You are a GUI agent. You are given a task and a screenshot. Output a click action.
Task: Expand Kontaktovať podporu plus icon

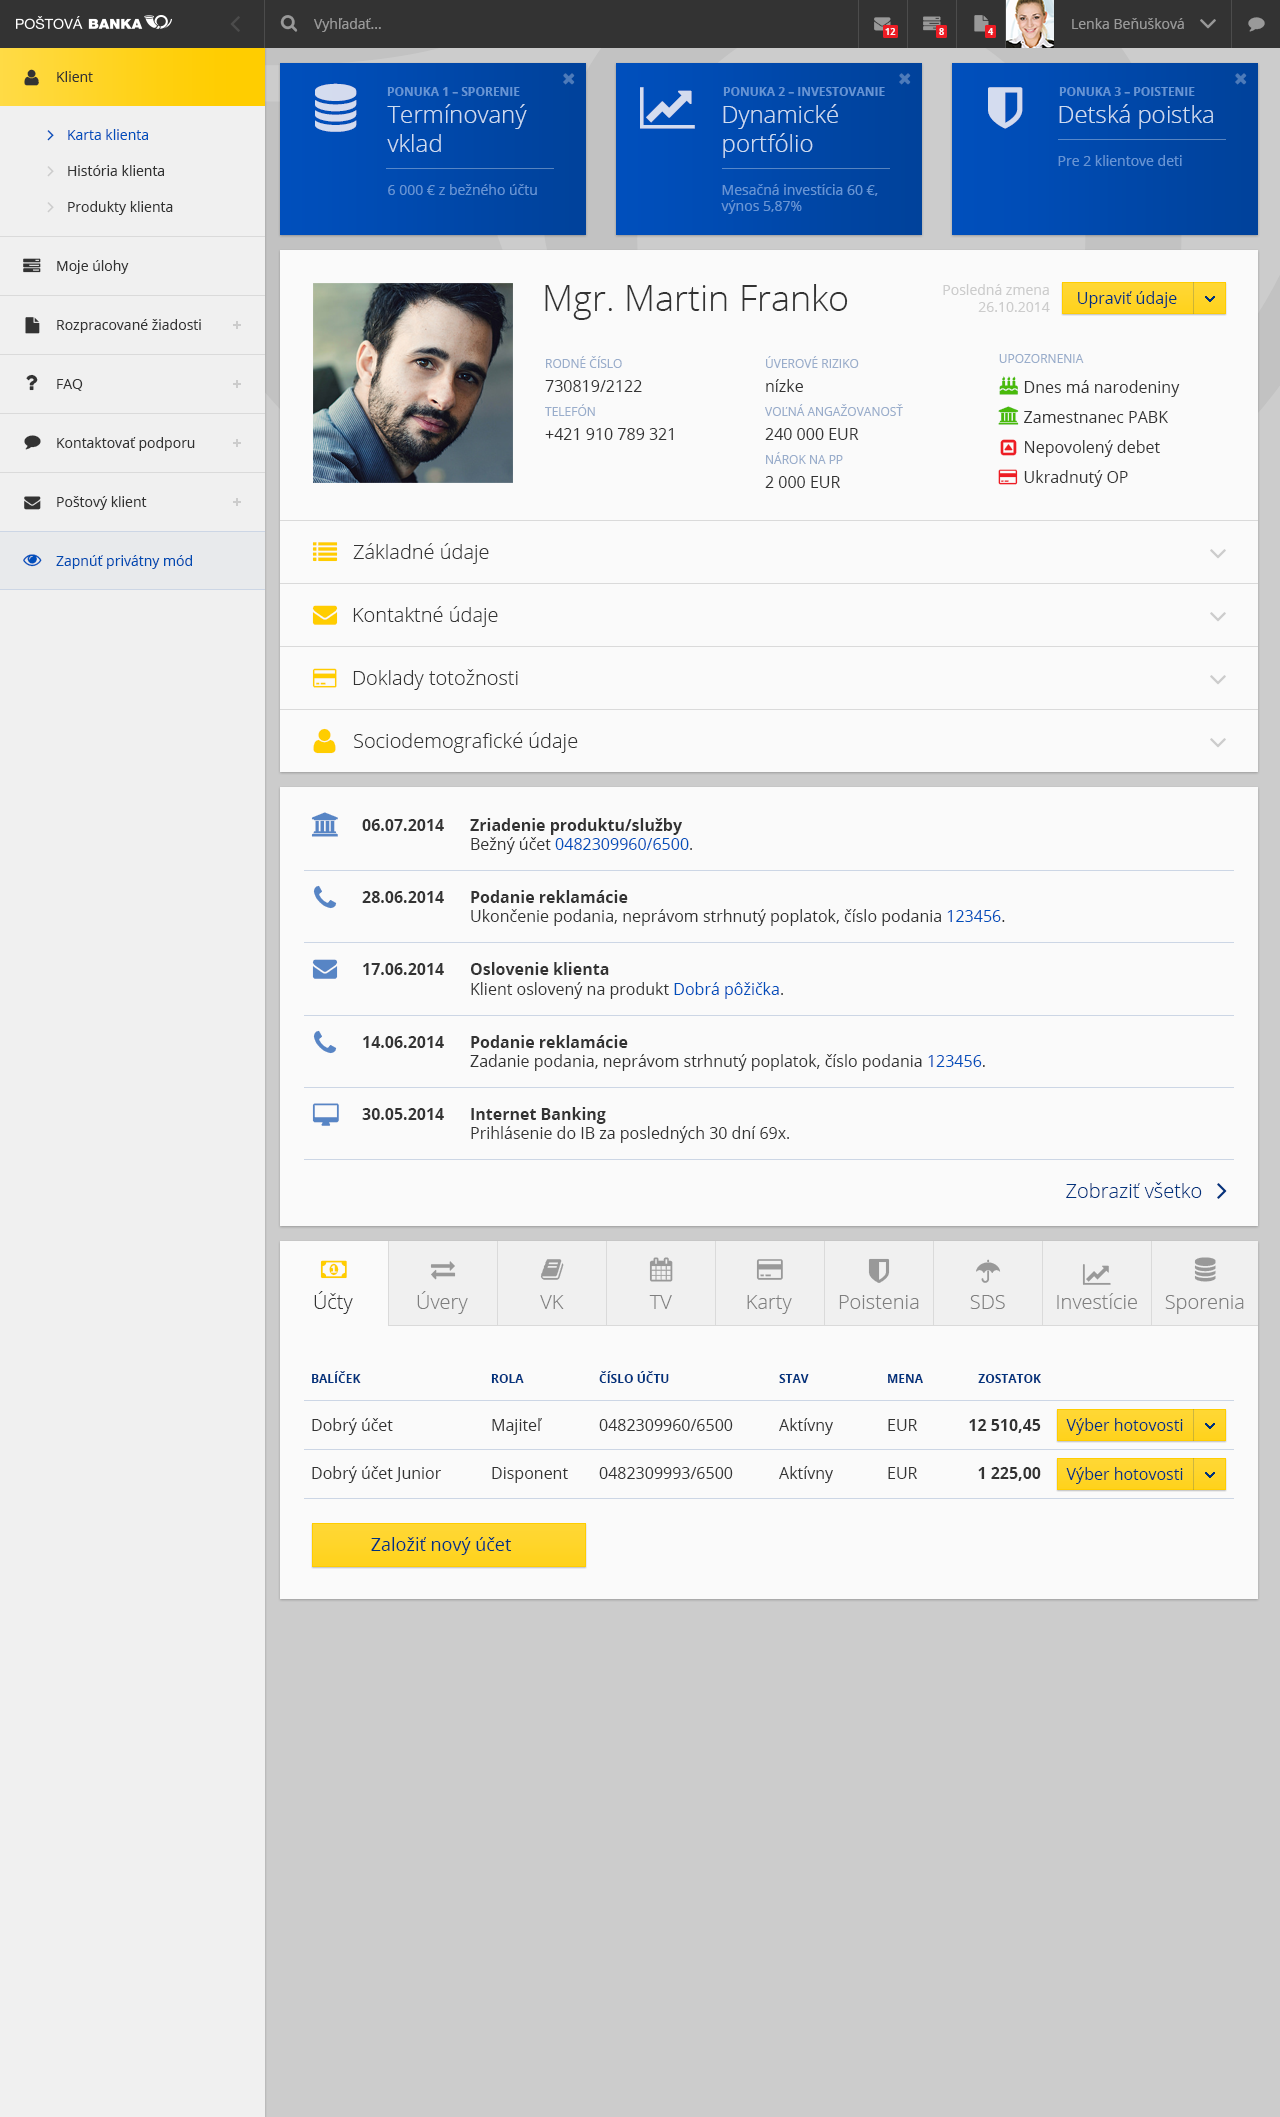[237, 443]
